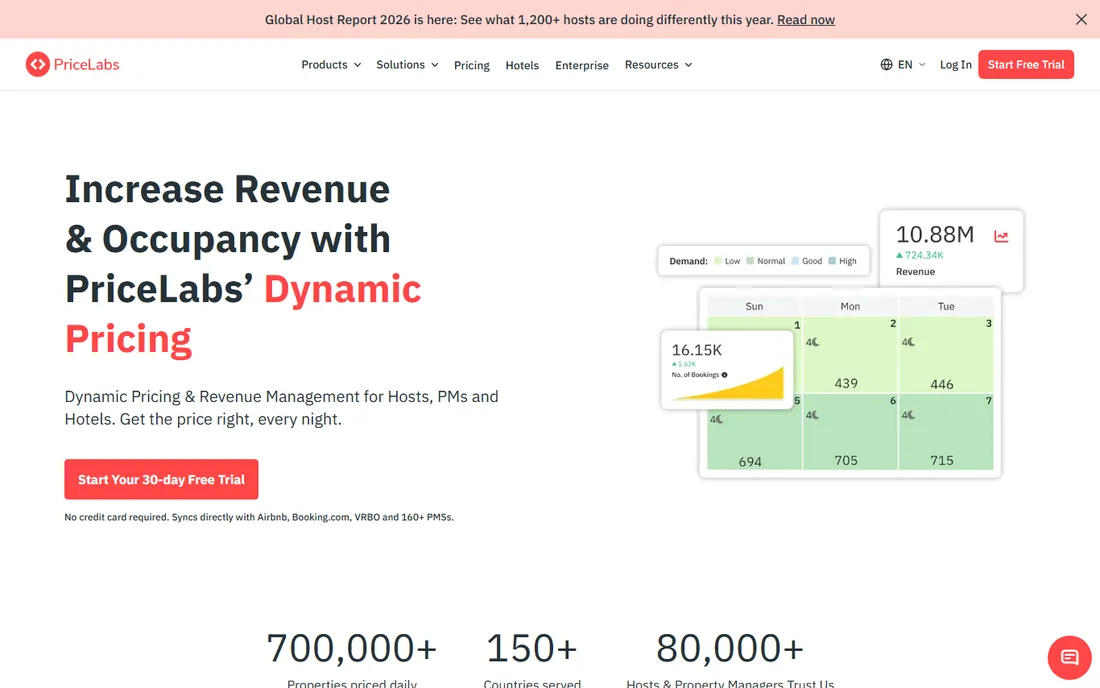Click the Sun column header
1100x688 pixels.
pos(754,306)
